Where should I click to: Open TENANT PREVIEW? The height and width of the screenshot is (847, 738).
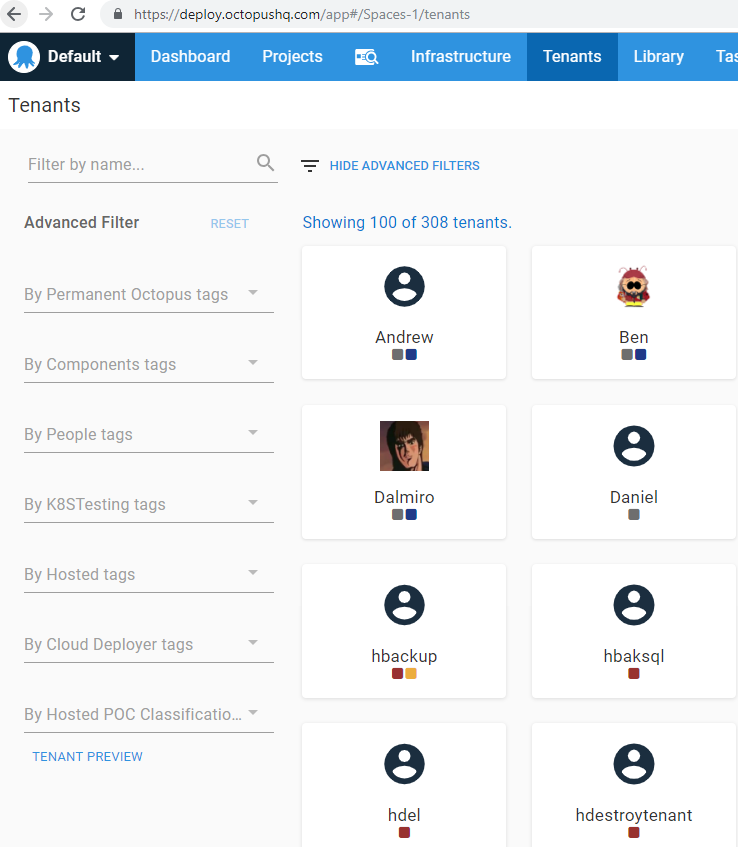(x=87, y=756)
